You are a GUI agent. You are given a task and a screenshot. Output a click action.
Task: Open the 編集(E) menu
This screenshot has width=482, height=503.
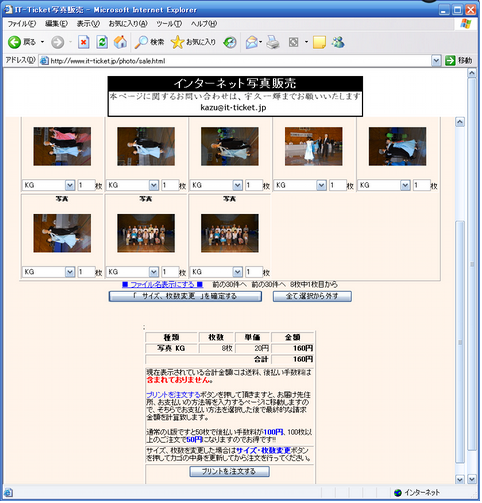(x=56, y=24)
